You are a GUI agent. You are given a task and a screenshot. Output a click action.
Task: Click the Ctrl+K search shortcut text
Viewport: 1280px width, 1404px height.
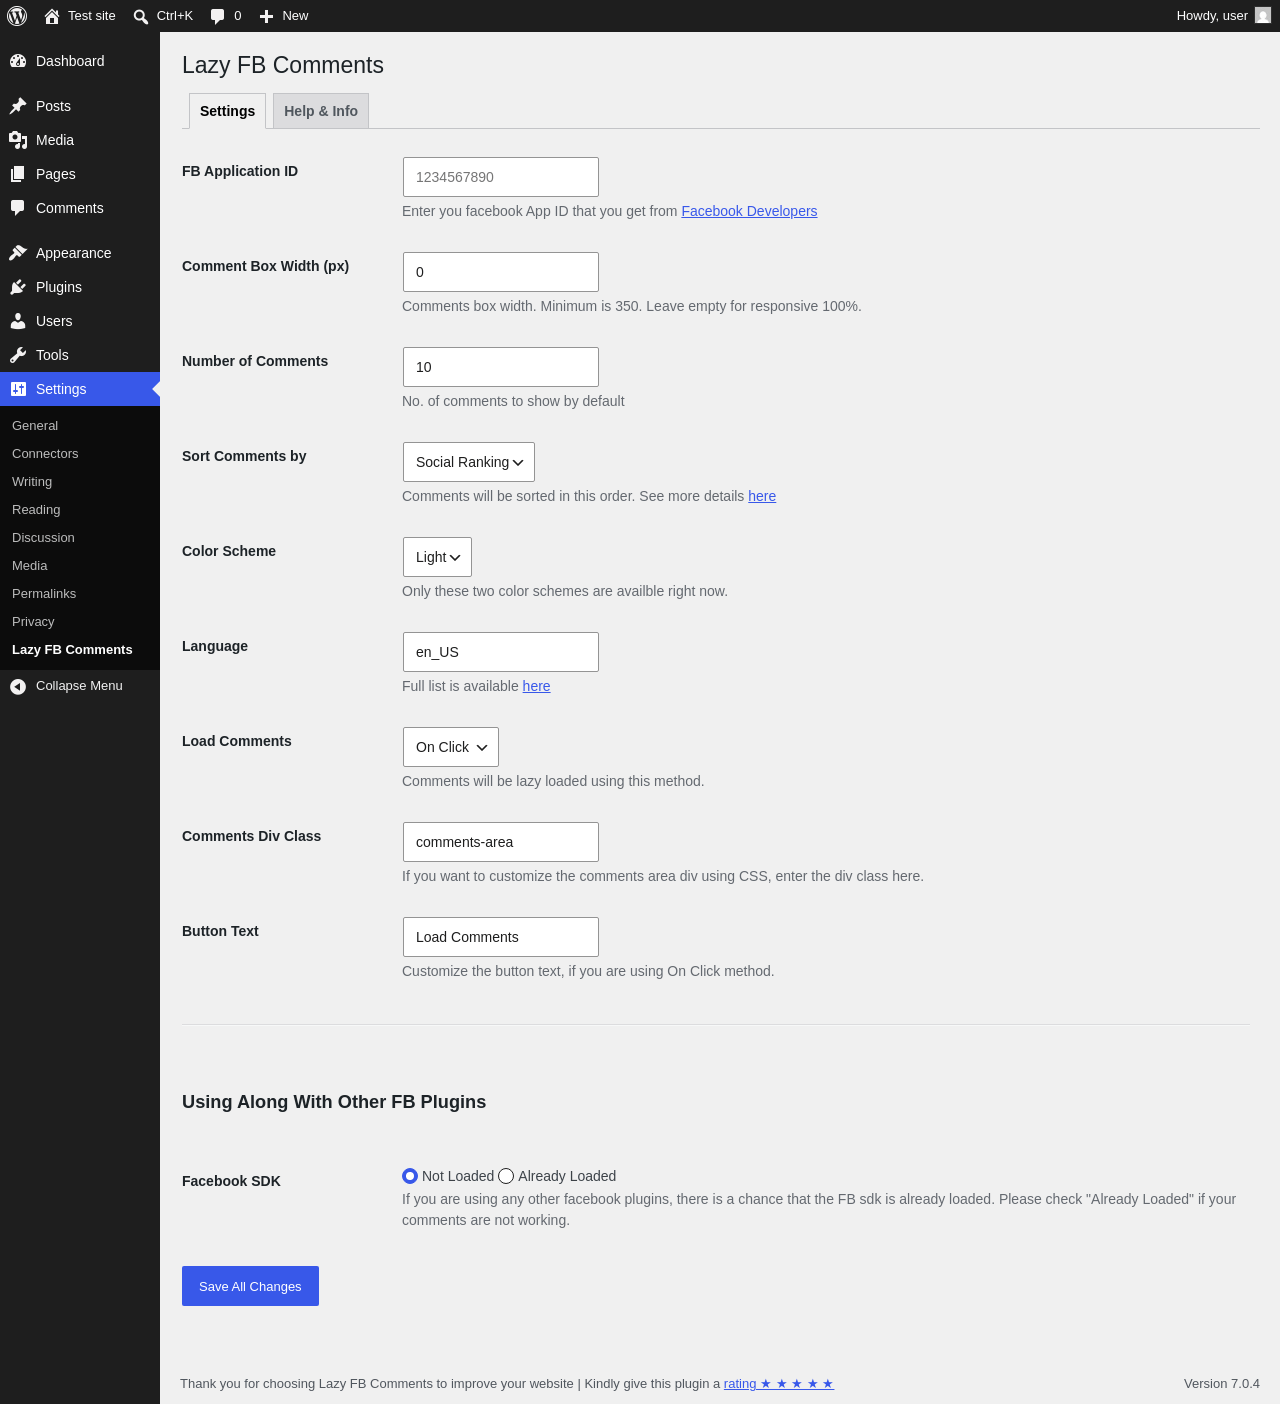pyautogui.click(x=175, y=16)
